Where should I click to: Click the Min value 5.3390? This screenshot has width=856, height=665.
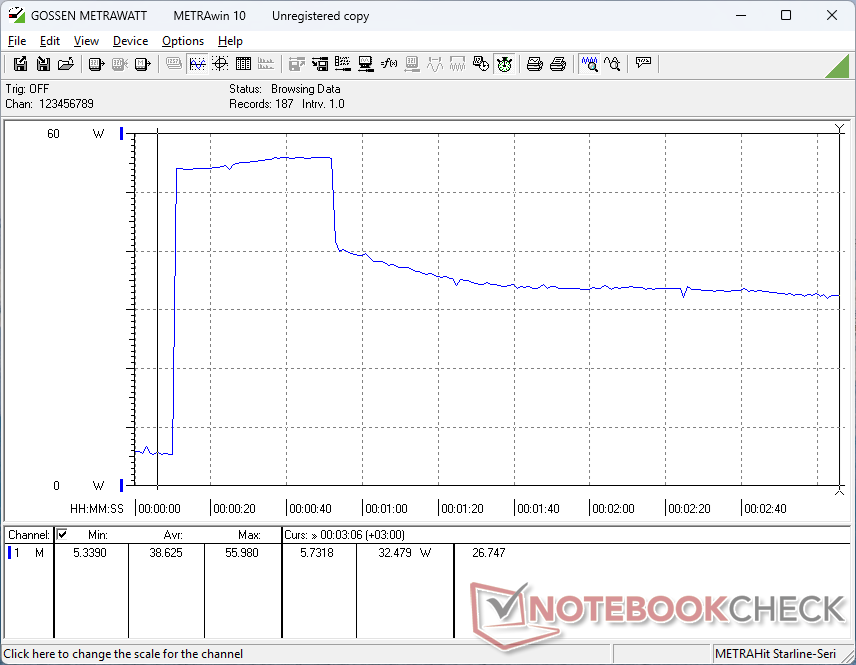click(x=90, y=553)
